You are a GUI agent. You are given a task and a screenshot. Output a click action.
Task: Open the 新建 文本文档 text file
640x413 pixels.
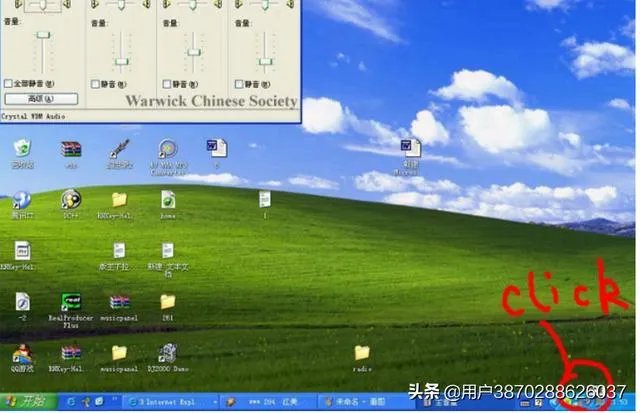click(168, 250)
